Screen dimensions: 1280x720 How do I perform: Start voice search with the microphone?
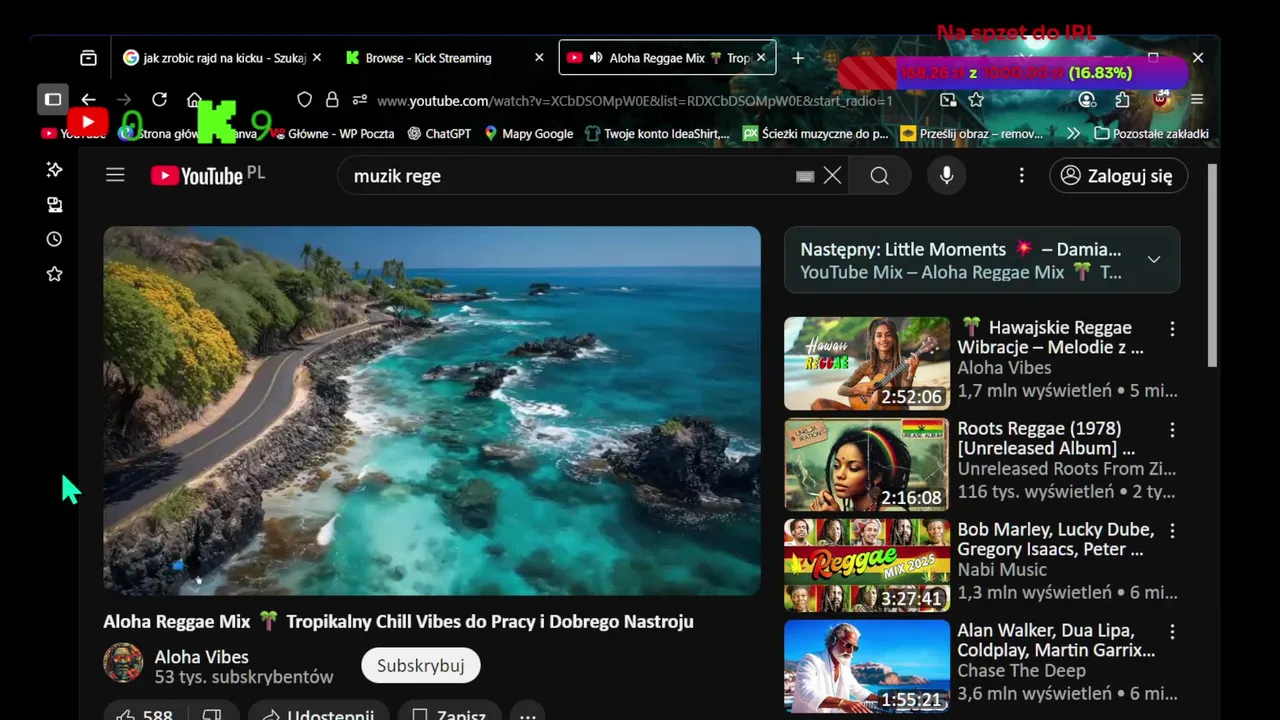(x=946, y=176)
